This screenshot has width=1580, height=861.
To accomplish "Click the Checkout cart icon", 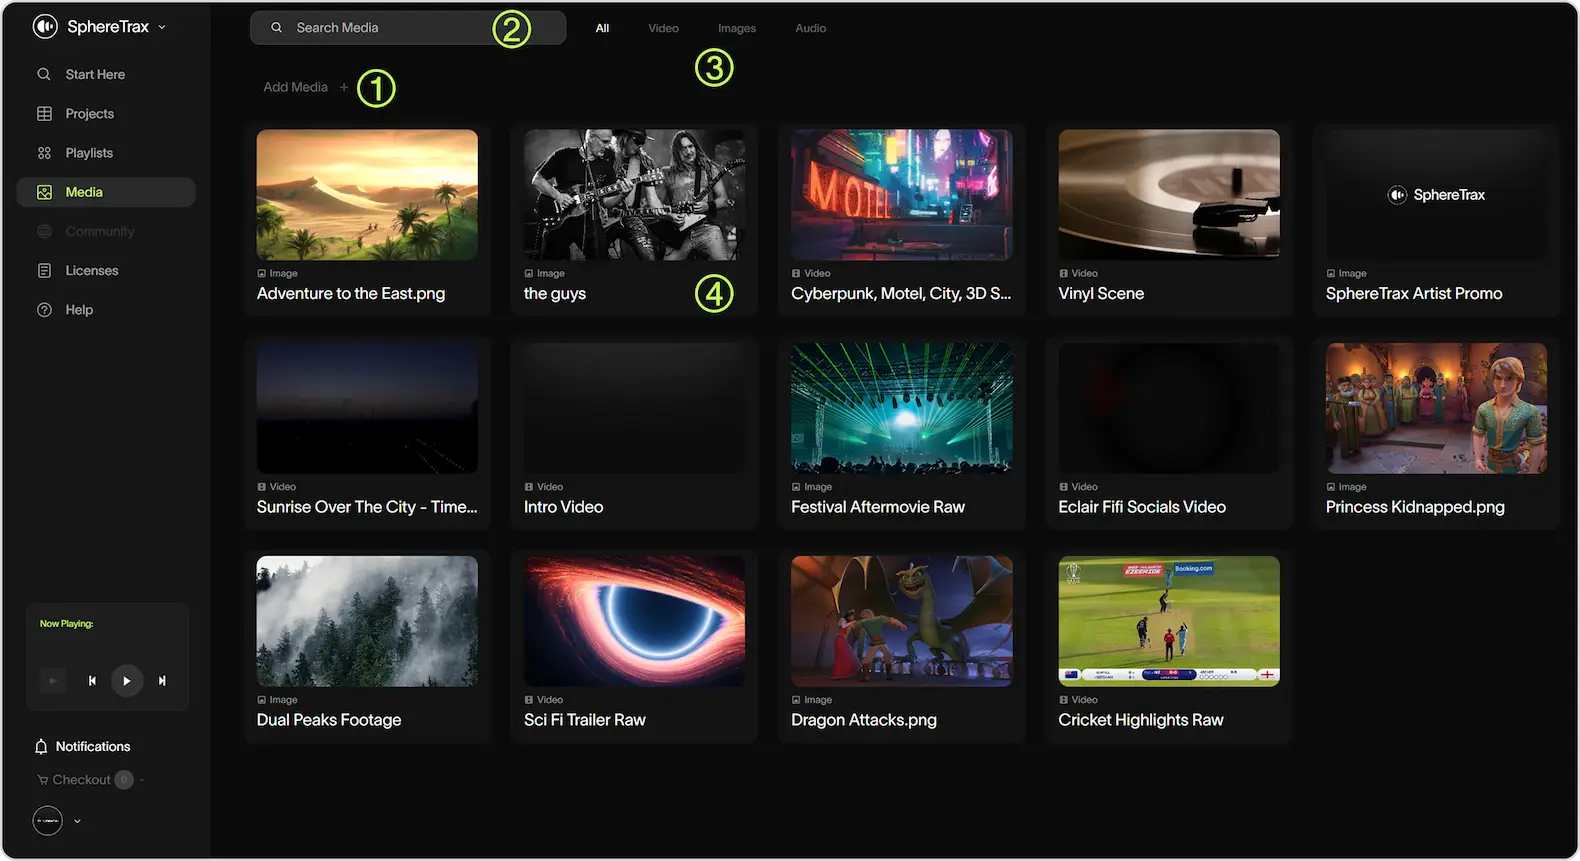I will tap(42, 780).
